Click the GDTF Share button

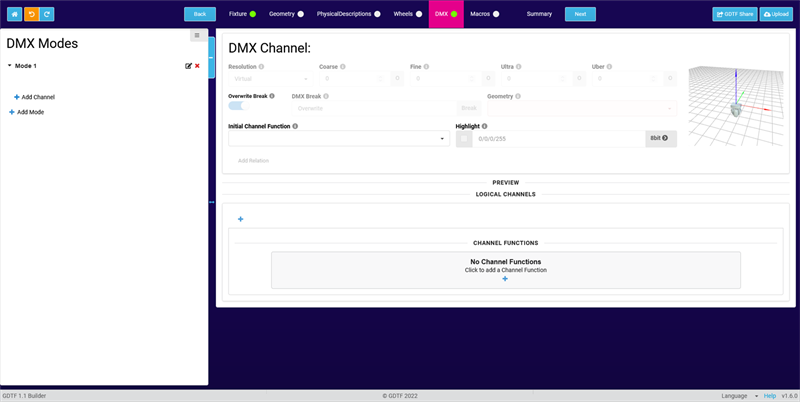(734, 14)
